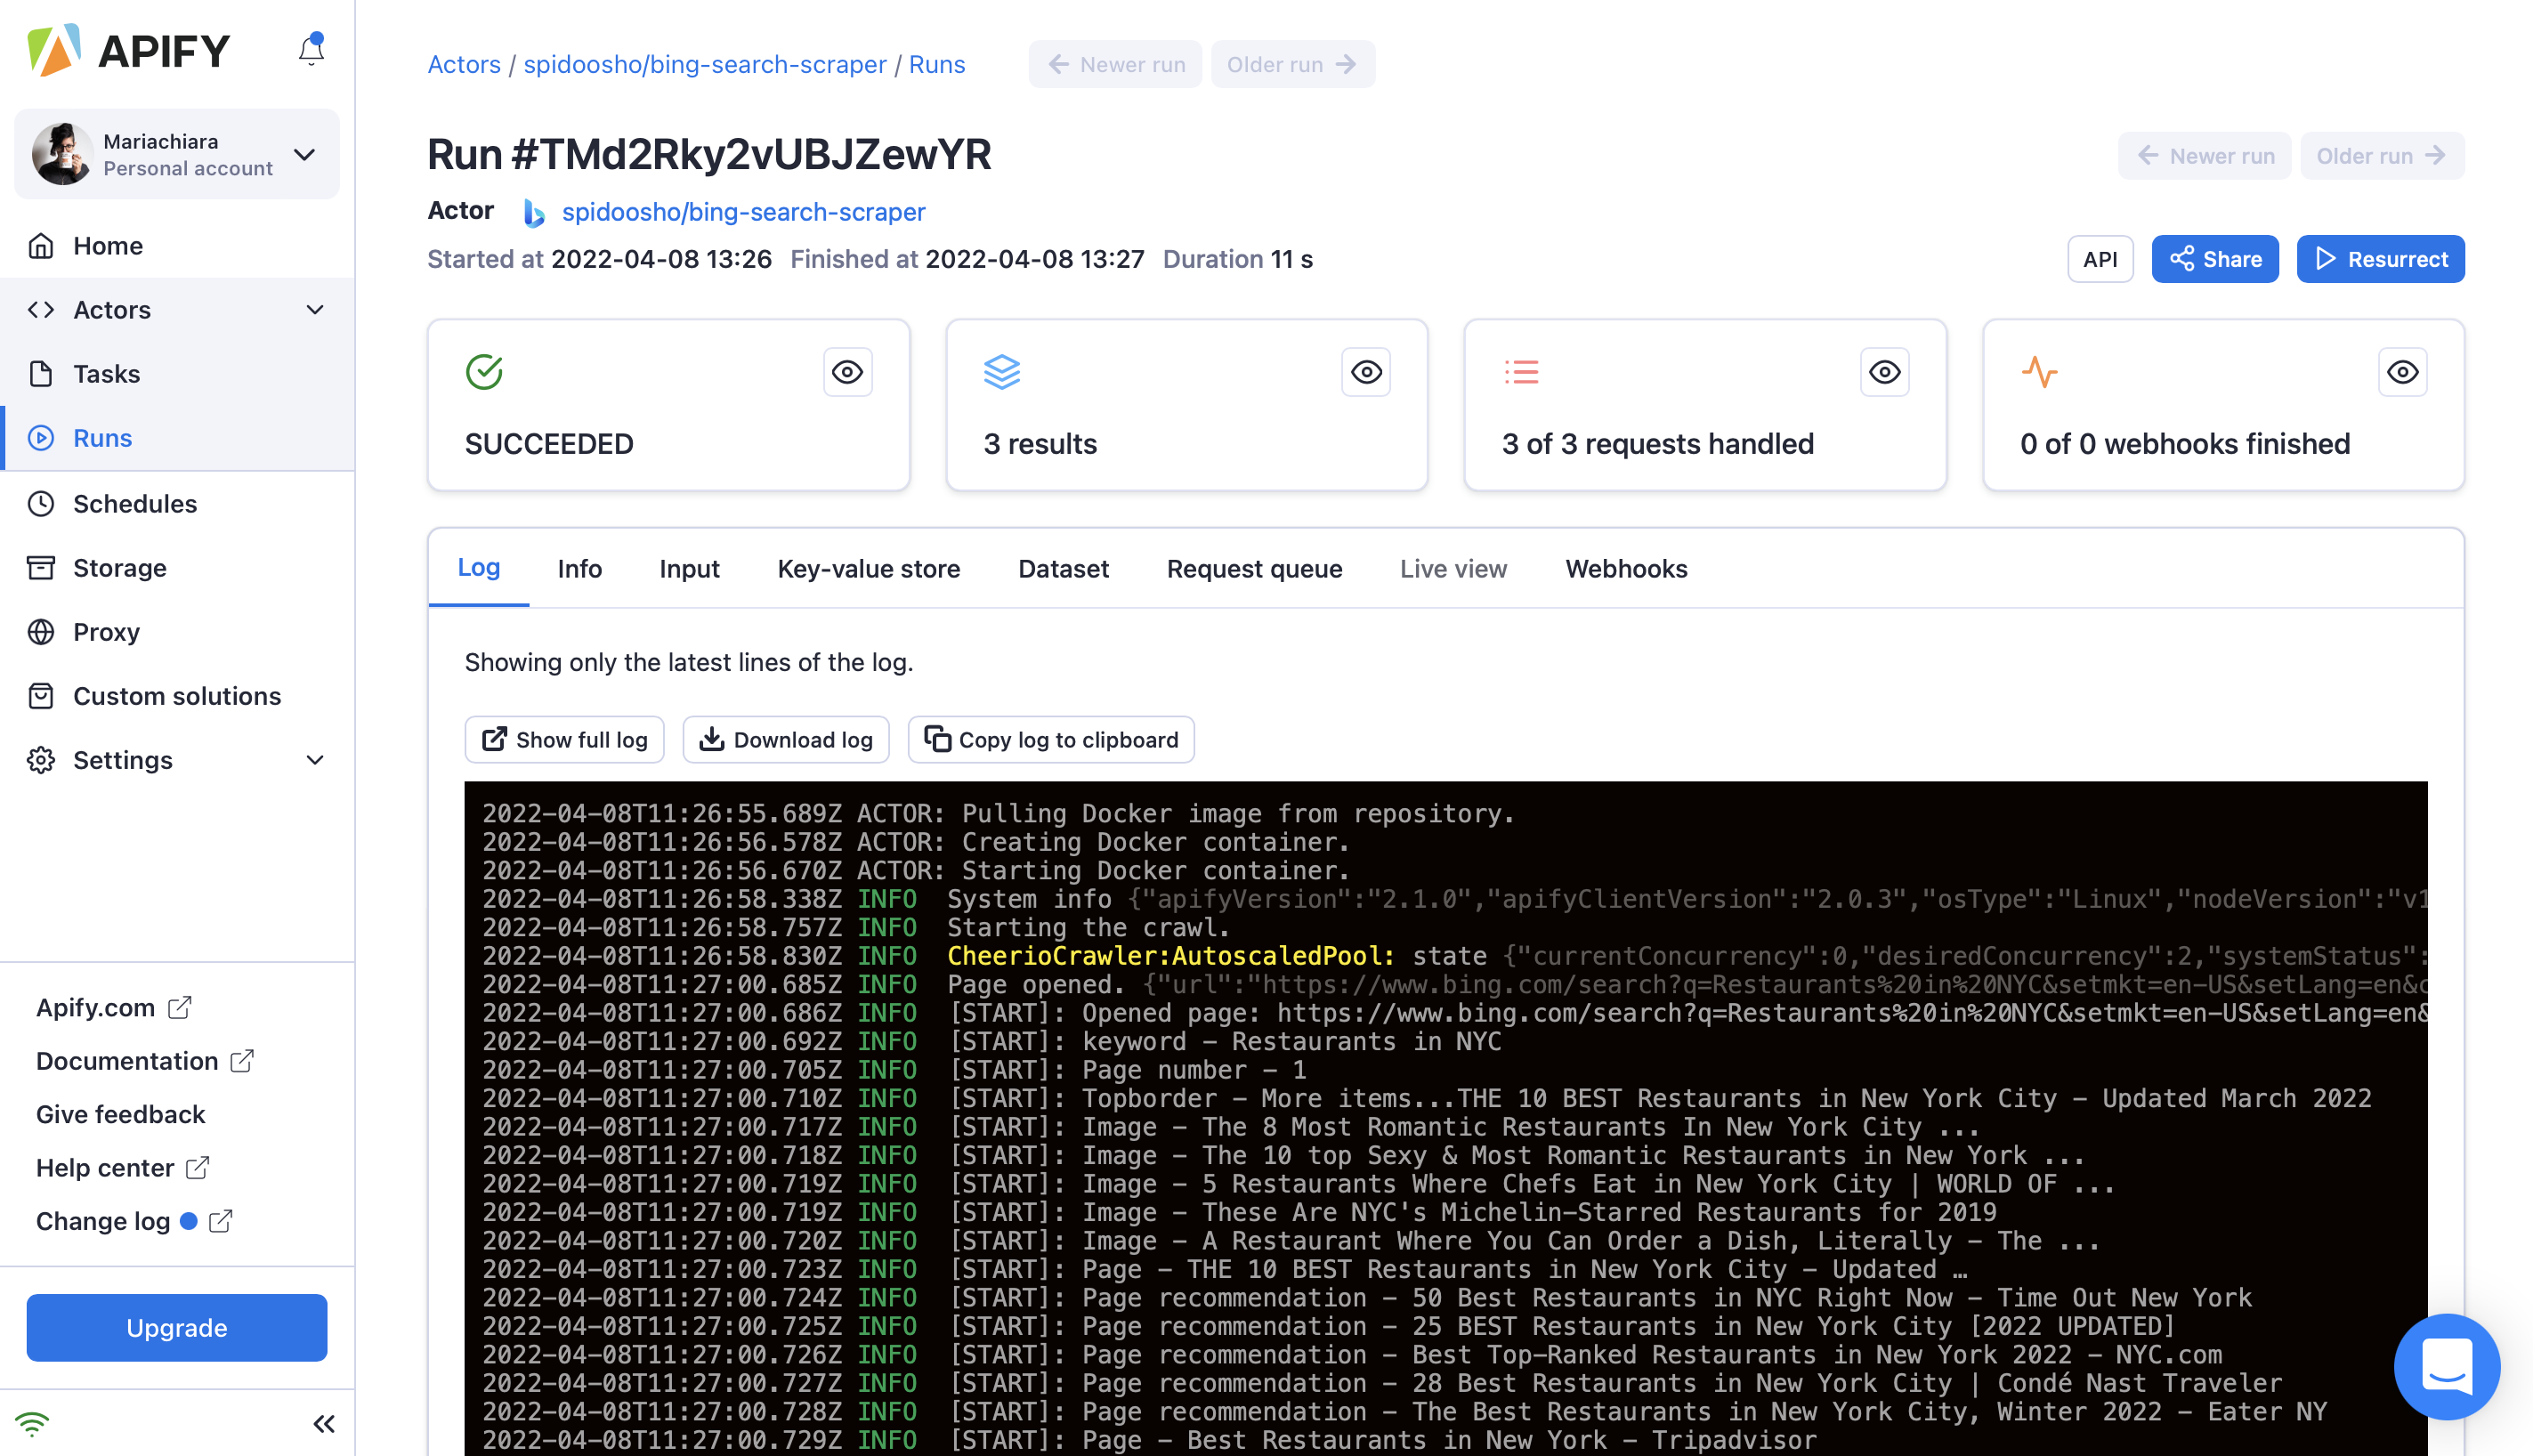The image size is (2533, 1456).
Task: Switch to the Info tab
Action: coord(580,569)
